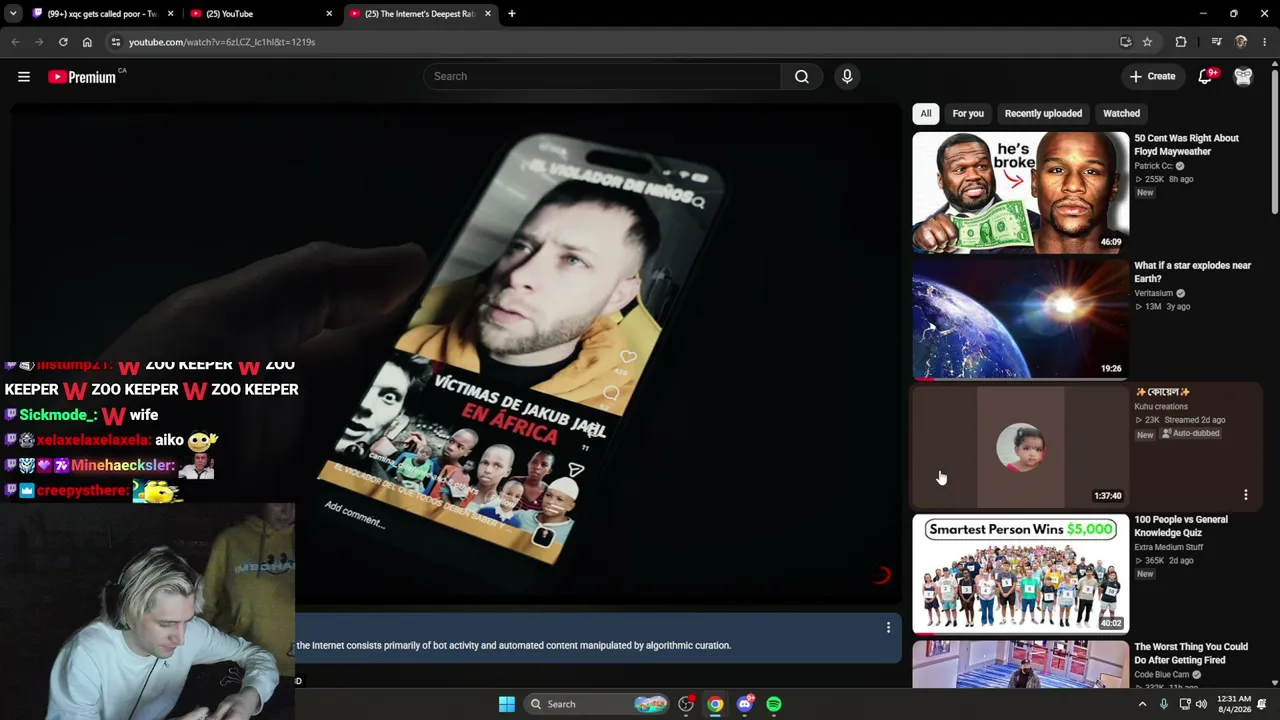The height and width of the screenshot is (720, 1280).
Task: Go back with the browser back arrow
Action: (x=15, y=42)
